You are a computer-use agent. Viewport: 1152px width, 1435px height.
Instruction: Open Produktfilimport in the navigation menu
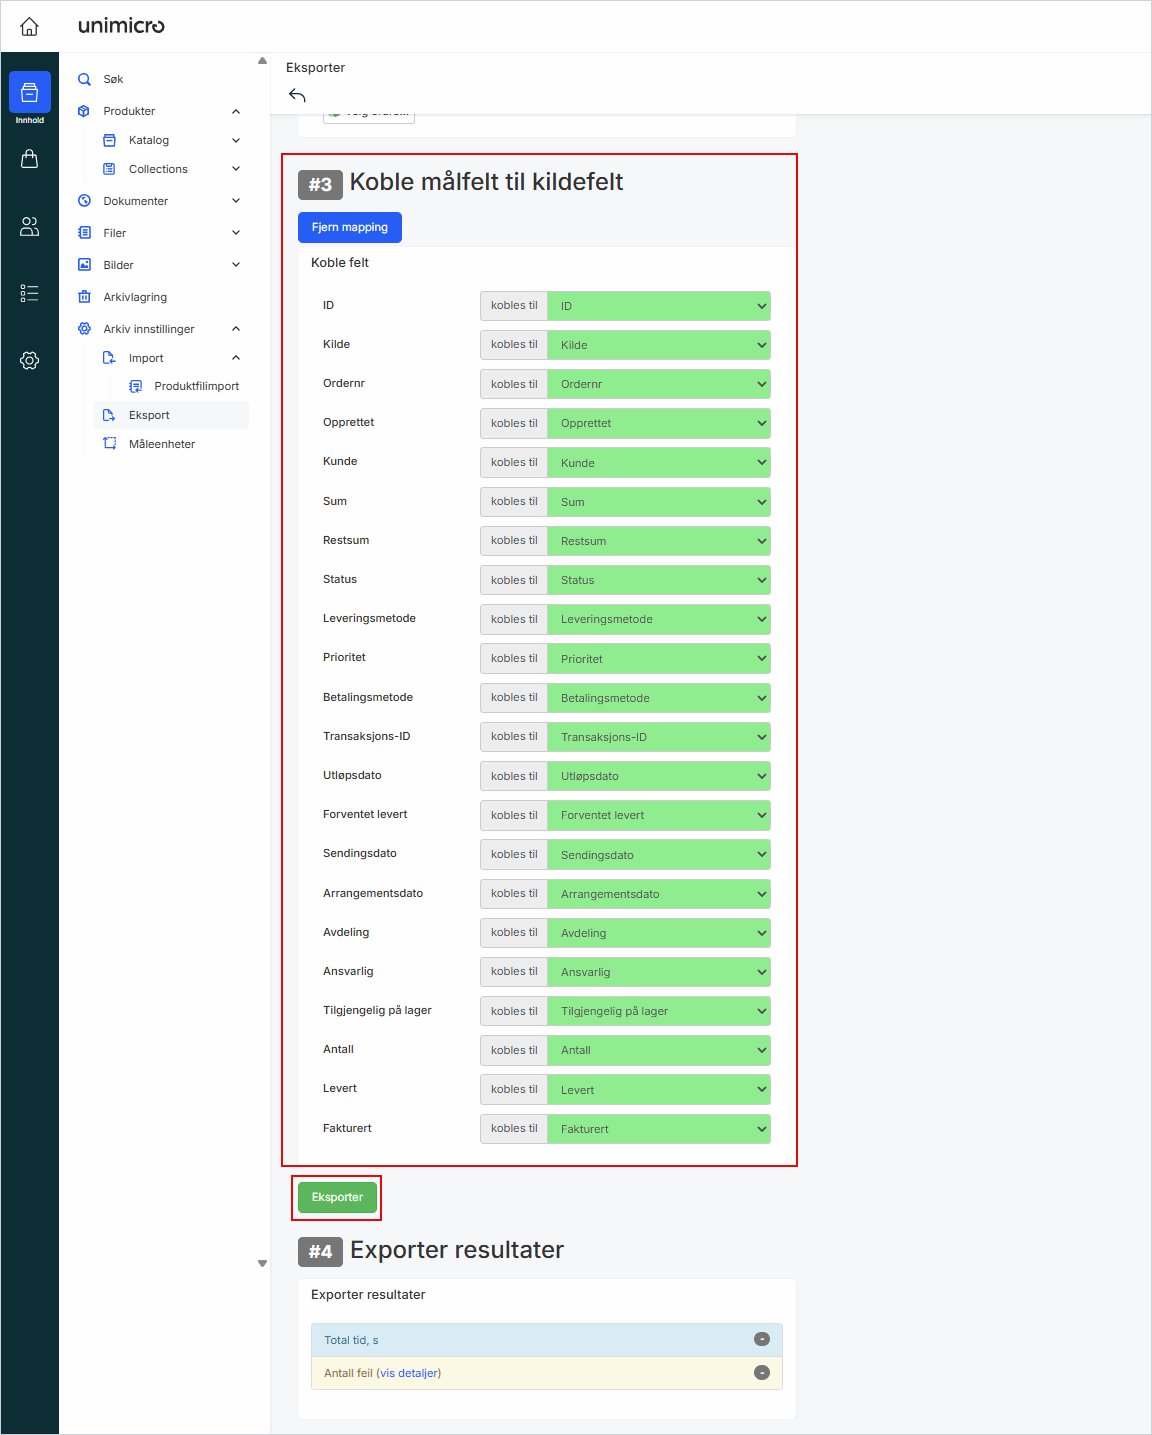click(196, 386)
